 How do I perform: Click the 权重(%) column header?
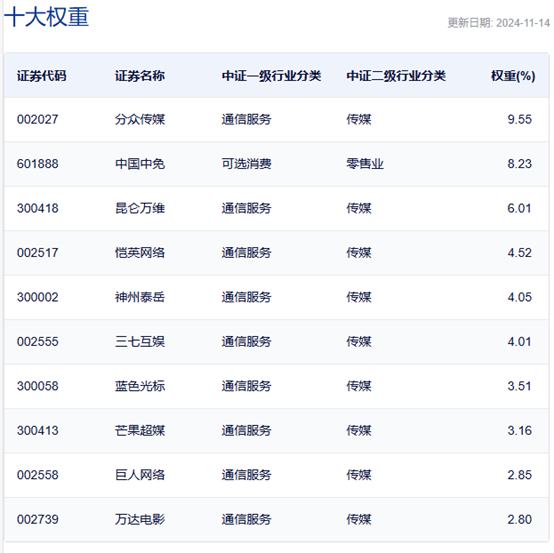tap(513, 76)
